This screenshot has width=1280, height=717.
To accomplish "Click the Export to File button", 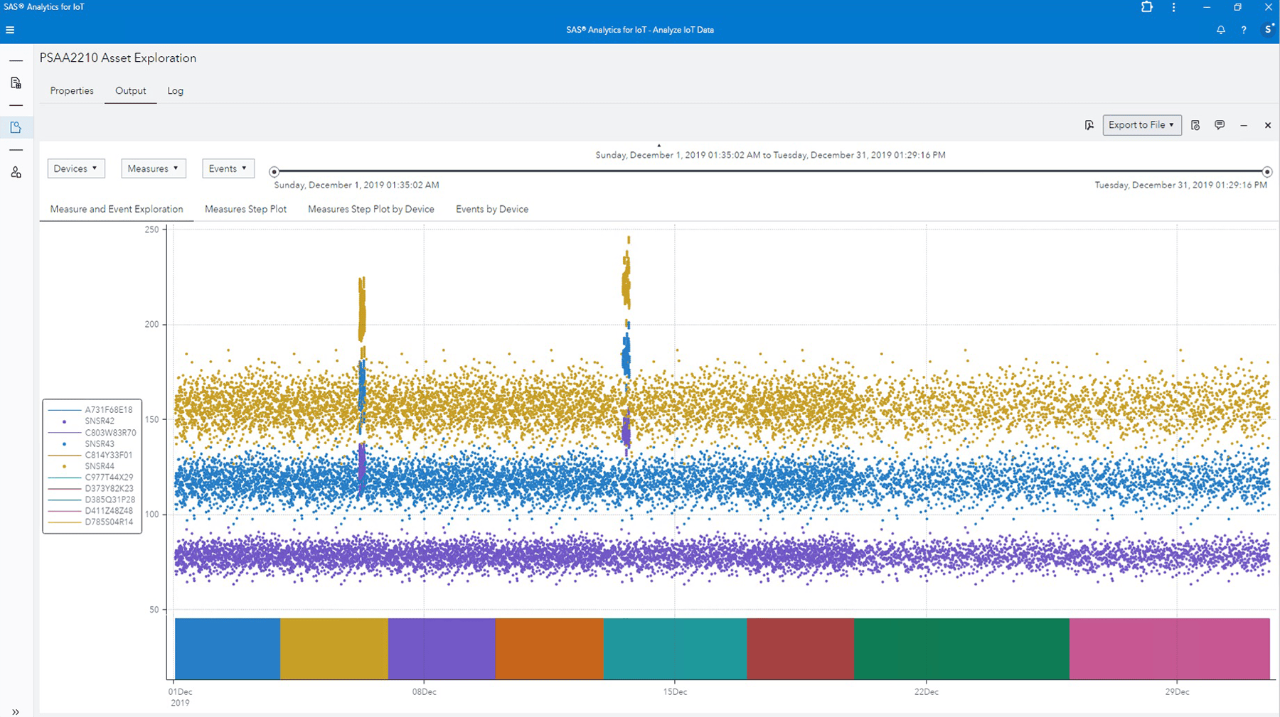I will (1142, 125).
